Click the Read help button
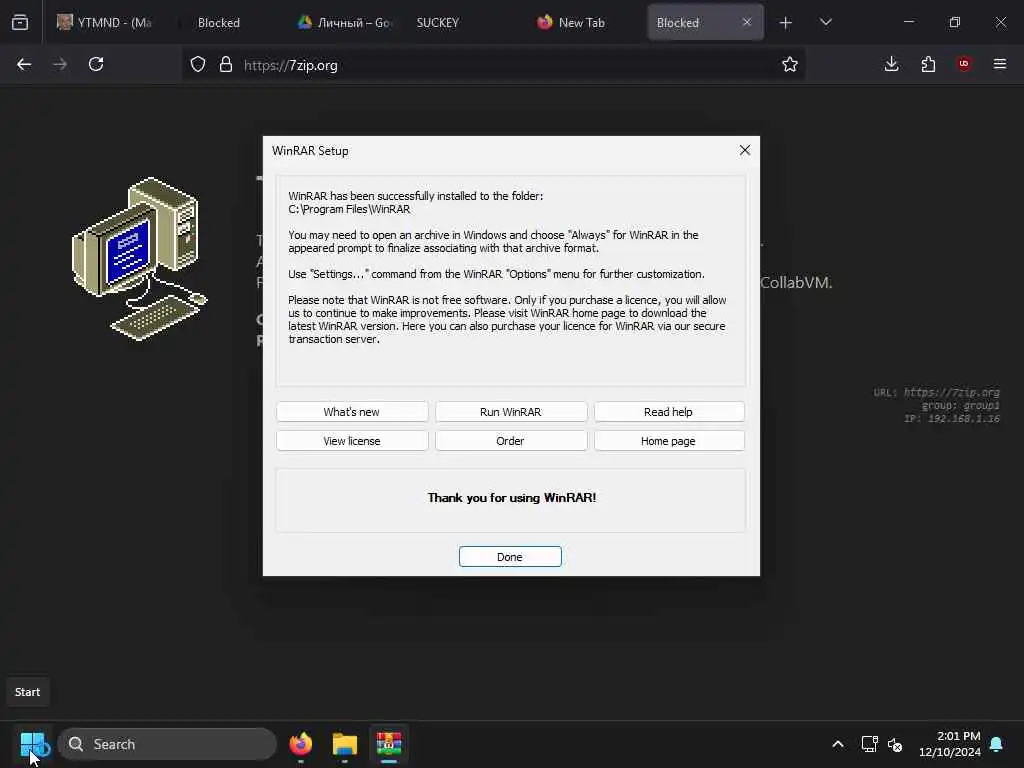This screenshot has width=1024, height=768. [x=669, y=412]
